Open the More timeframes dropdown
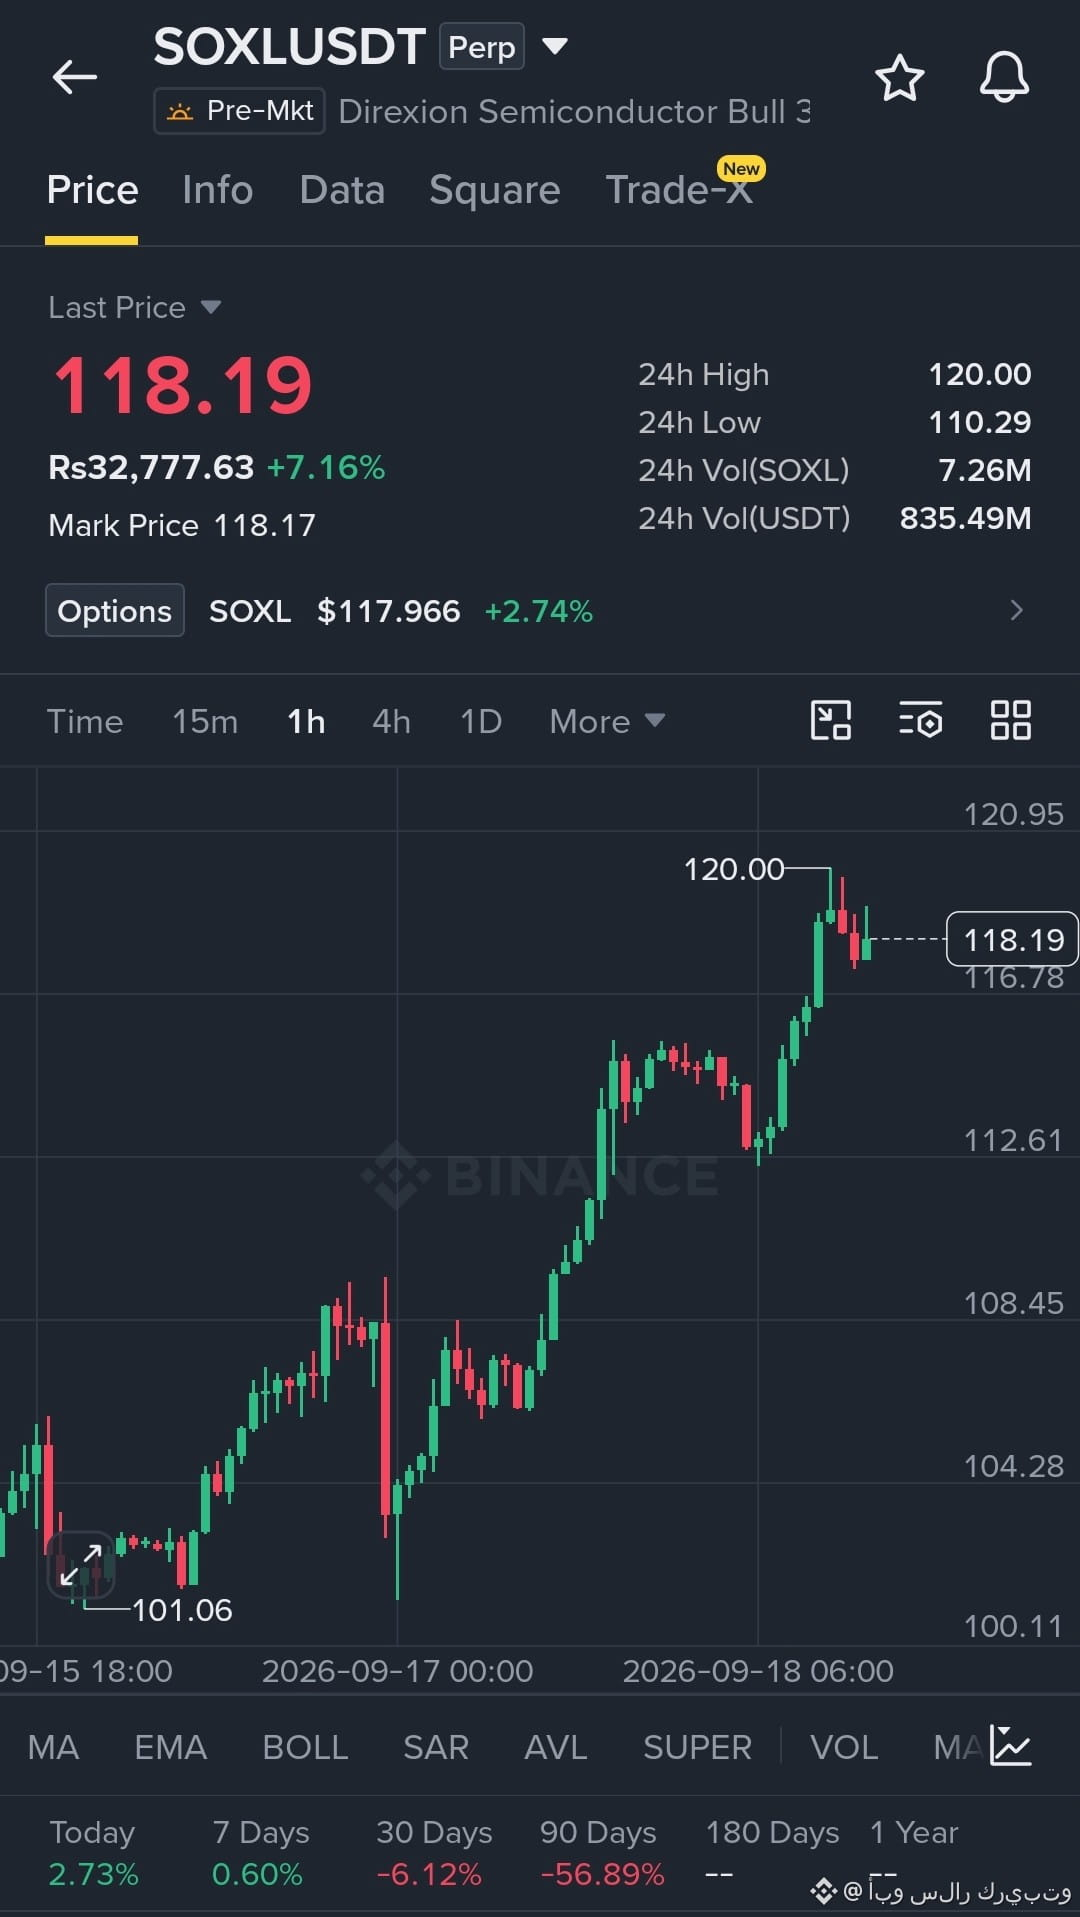The width and height of the screenshot is (1080, 1917). [x=607, y=721]
